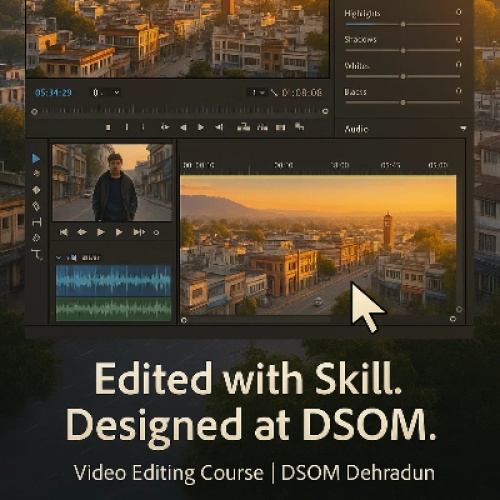Click 'Video Editing Course | DSOM Dehradun' caption

tap(254, 473)
